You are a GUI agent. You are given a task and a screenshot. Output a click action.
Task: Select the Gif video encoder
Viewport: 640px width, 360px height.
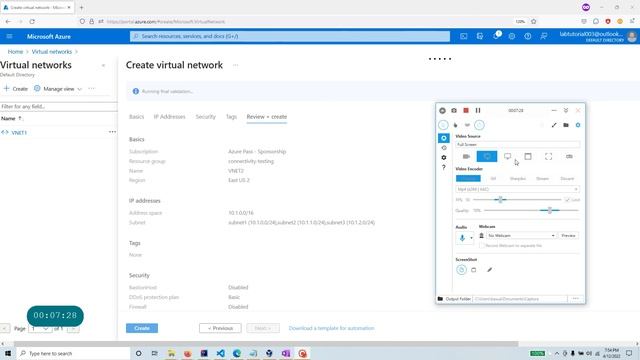(493, 178)
